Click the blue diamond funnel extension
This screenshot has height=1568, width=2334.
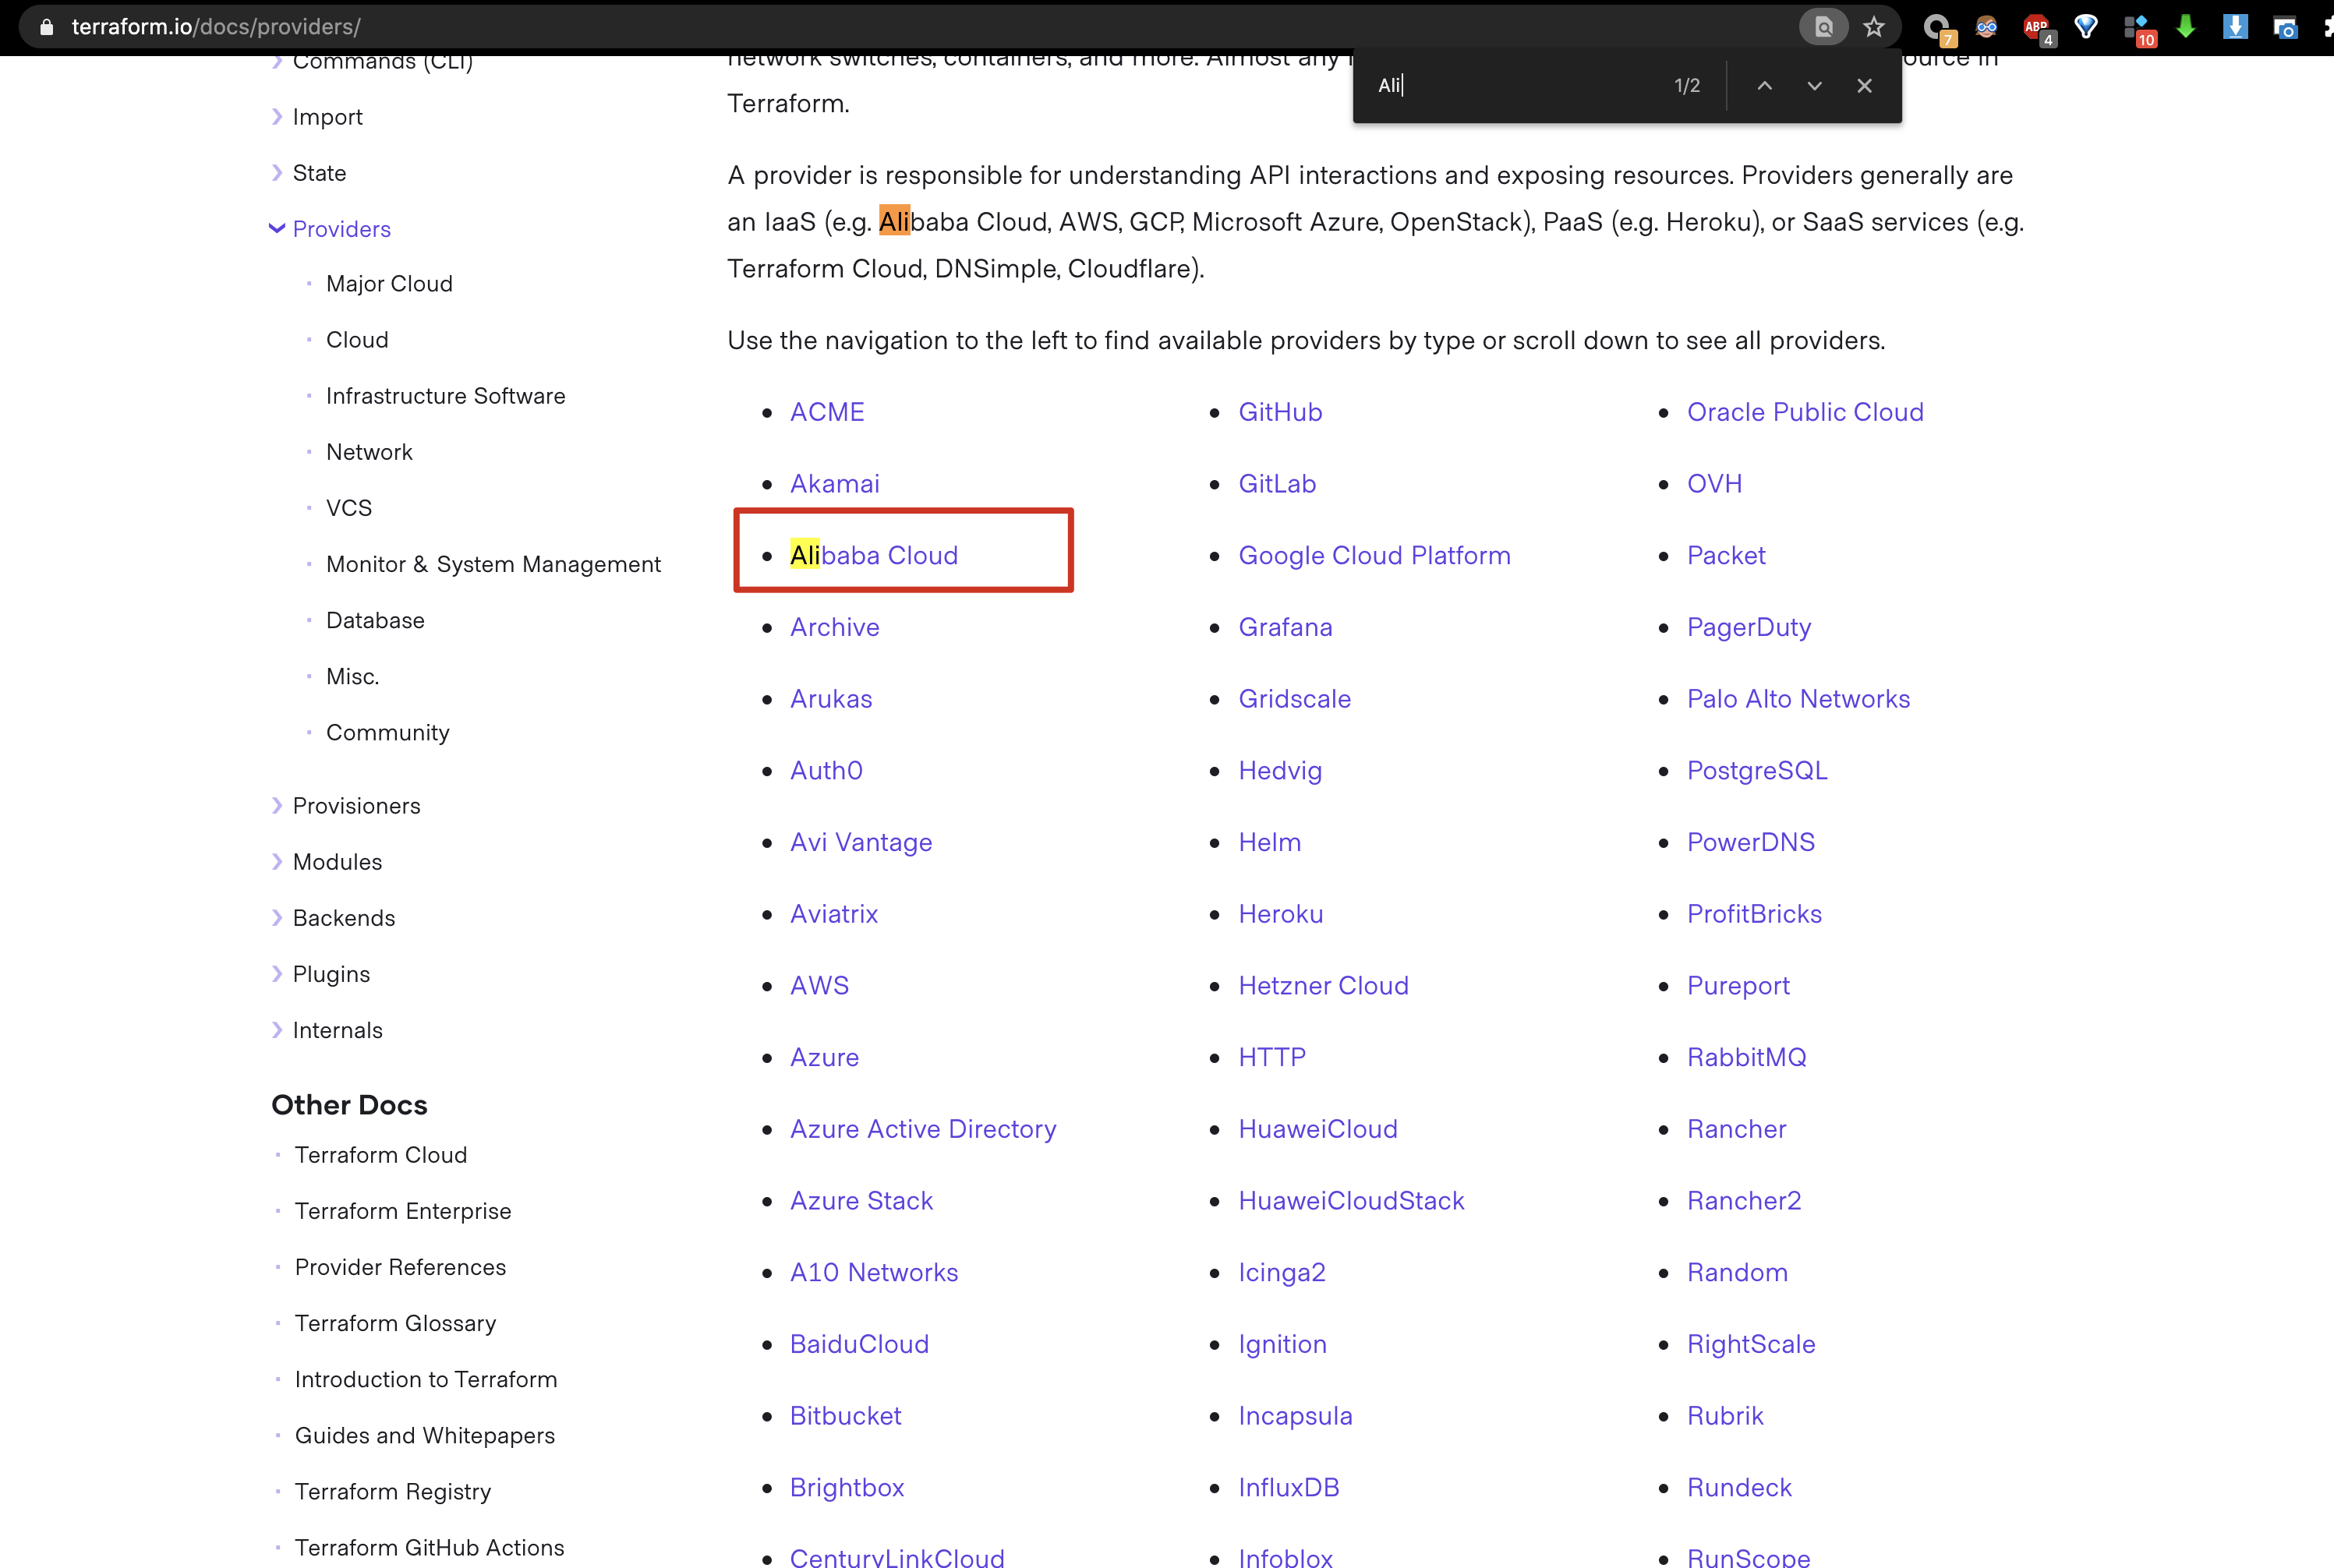(x=2086, y=27)
